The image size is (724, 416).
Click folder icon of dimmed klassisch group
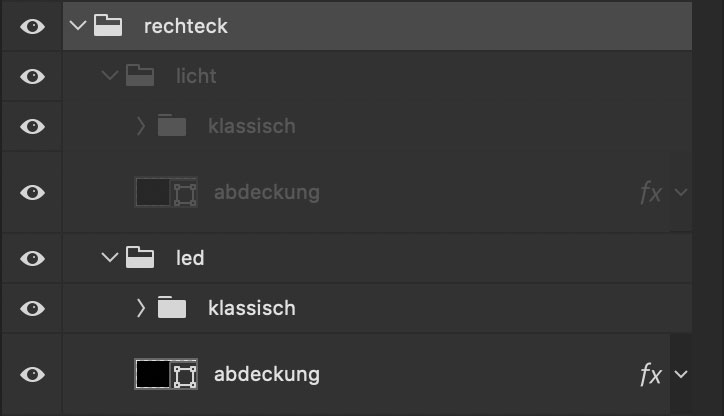pos(172,126)
